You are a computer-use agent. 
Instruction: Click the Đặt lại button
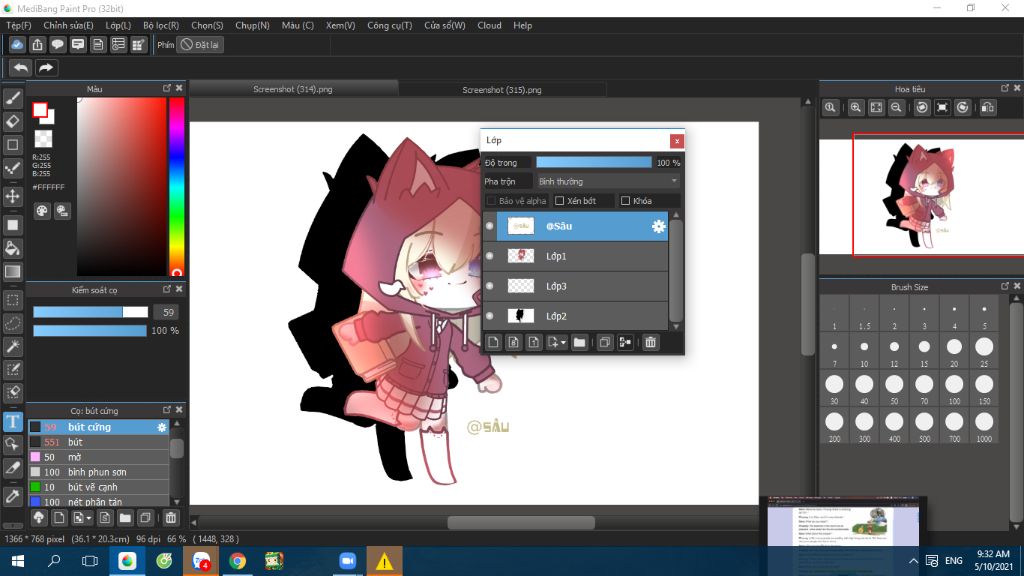point(200,44)
